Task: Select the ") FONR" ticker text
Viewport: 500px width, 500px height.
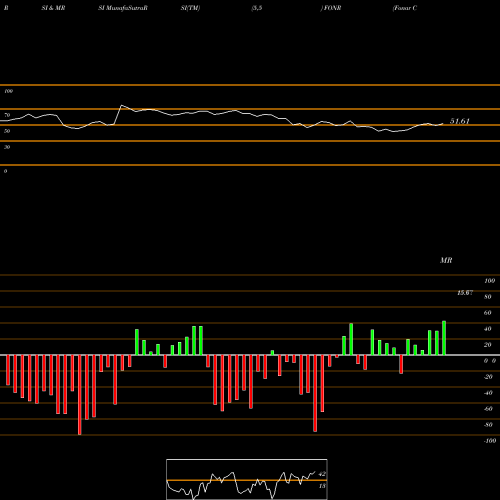Action: tap(331, 8)
